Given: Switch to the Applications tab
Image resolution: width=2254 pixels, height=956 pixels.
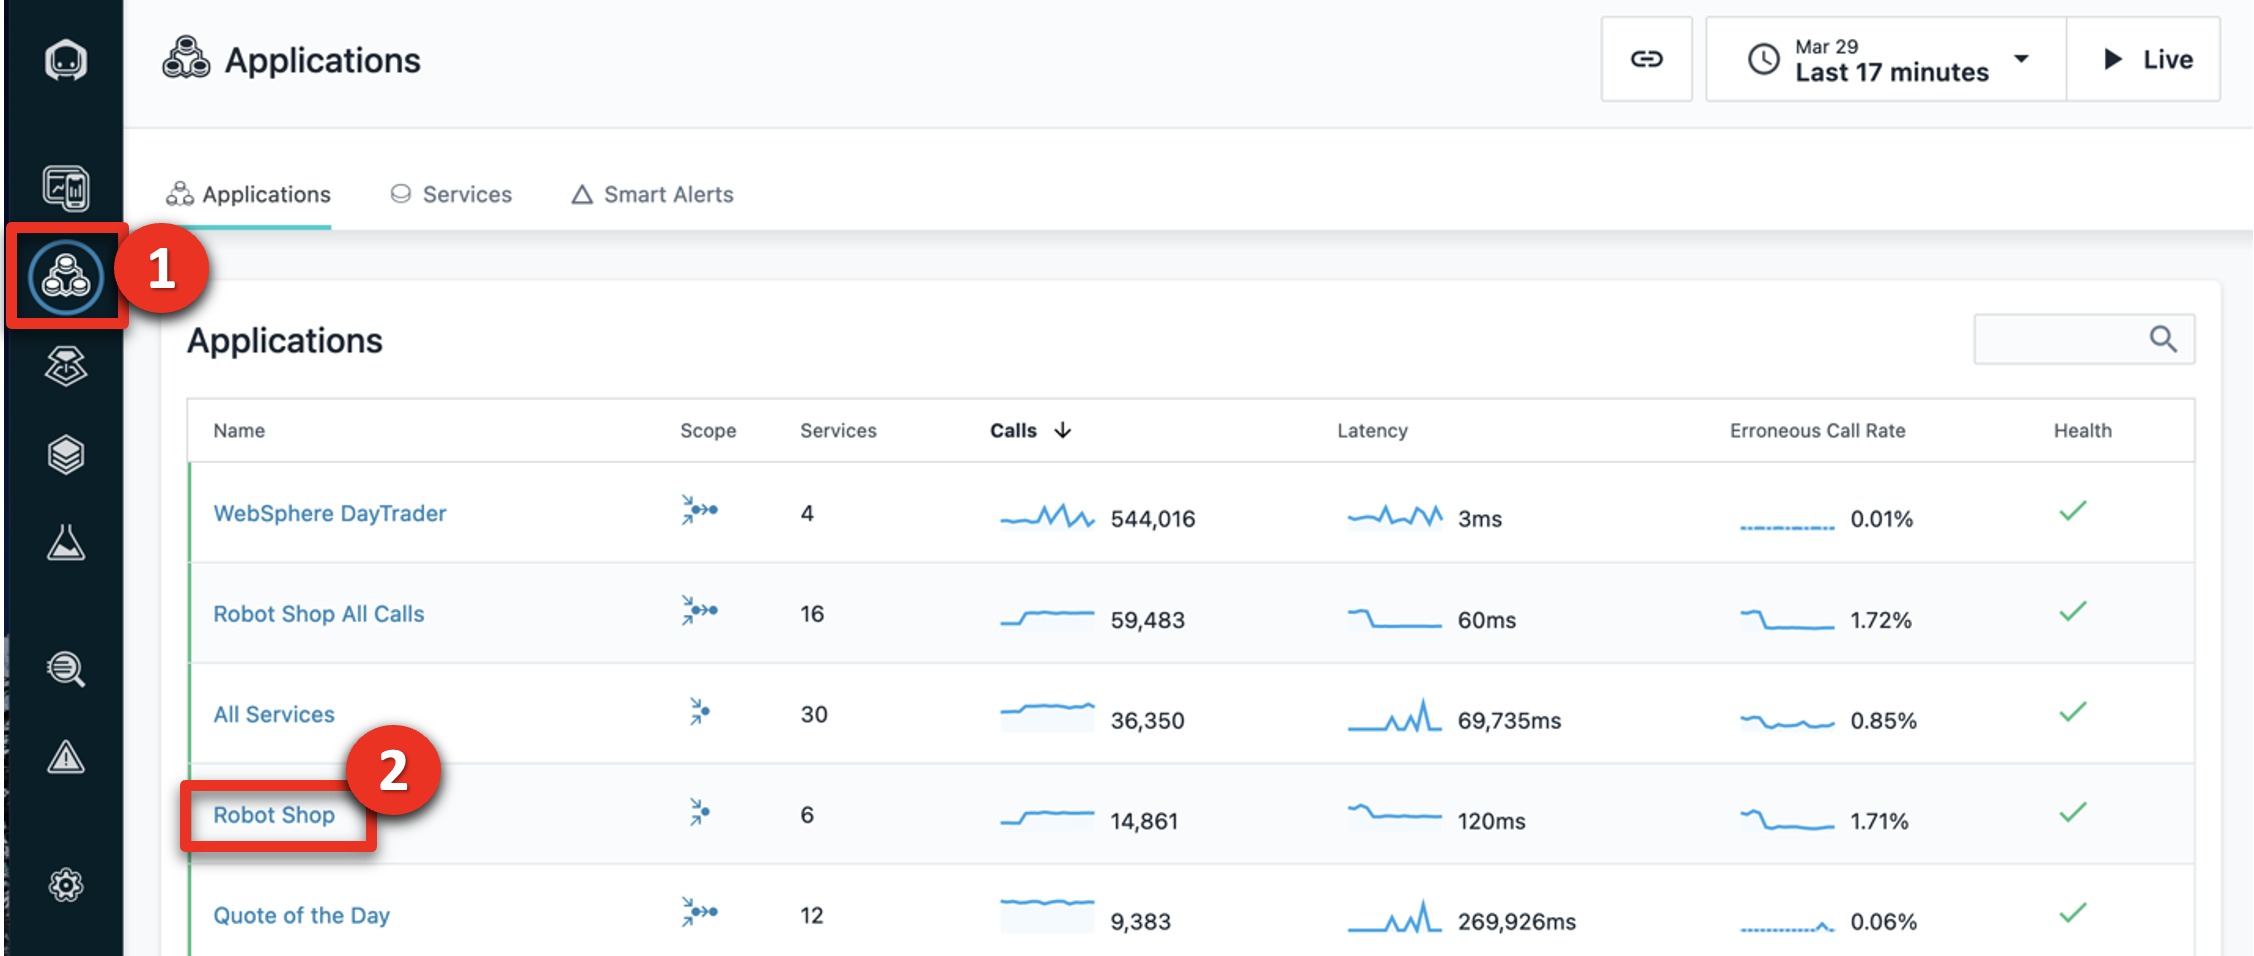Looking at the screenshot, I should [248, 194].
